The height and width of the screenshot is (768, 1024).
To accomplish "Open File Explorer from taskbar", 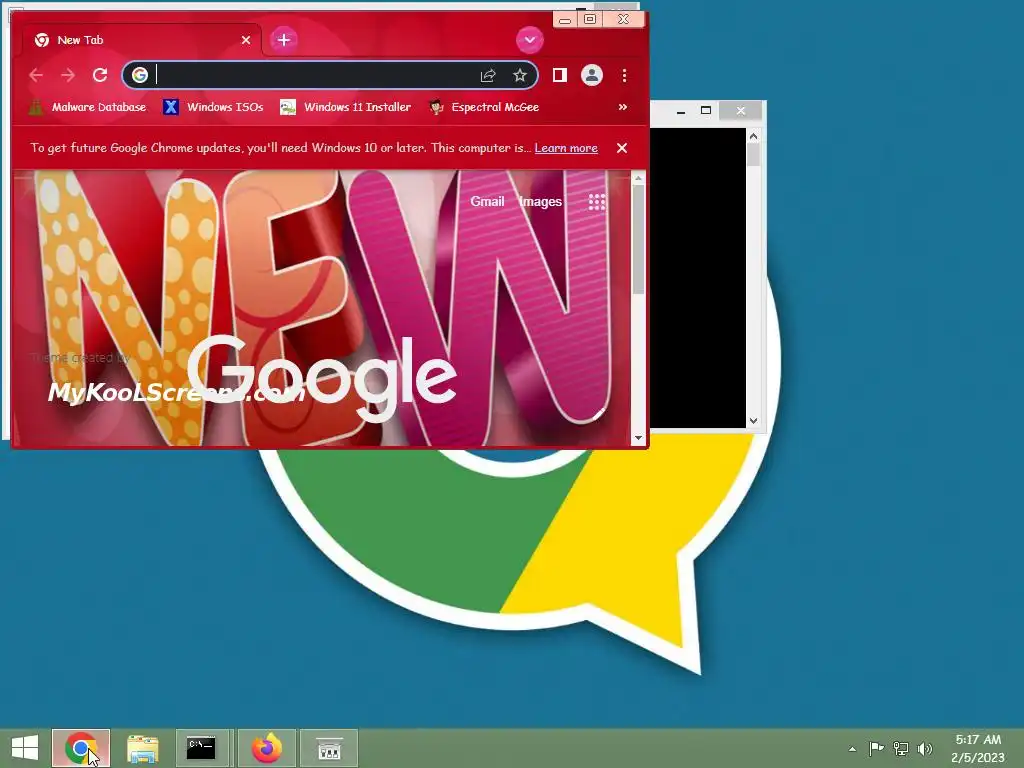I will click(142, 748).
